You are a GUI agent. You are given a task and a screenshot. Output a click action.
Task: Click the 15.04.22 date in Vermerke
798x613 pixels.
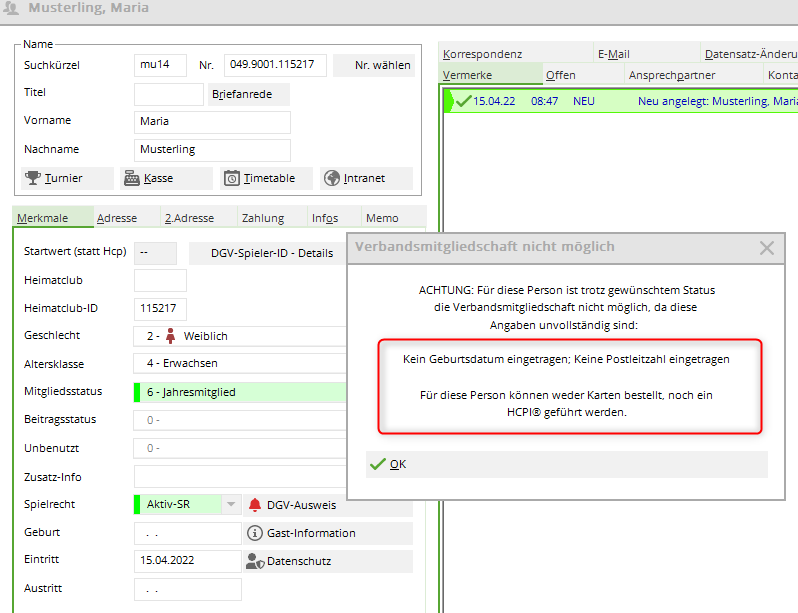[x=494, y=101]
